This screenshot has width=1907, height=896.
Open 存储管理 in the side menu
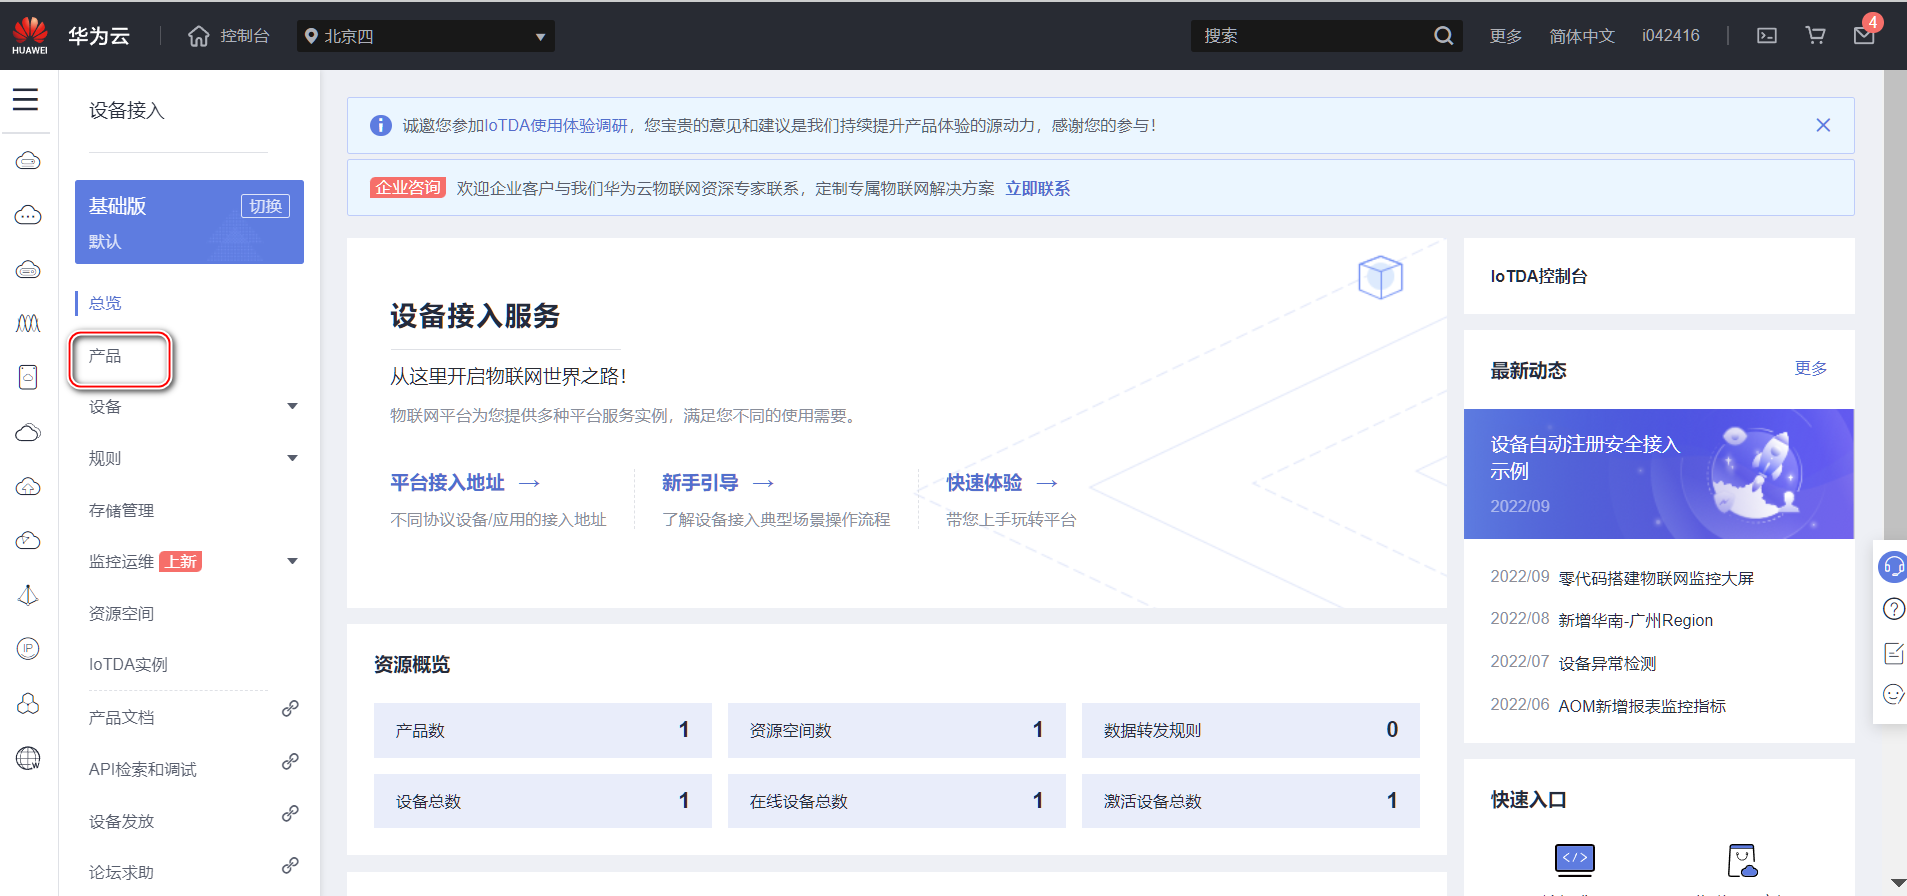point(121,510)
